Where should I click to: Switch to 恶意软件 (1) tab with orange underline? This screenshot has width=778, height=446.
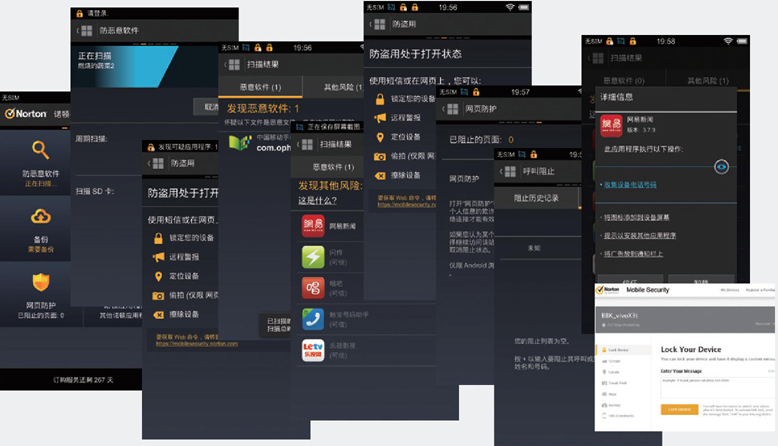260,87
